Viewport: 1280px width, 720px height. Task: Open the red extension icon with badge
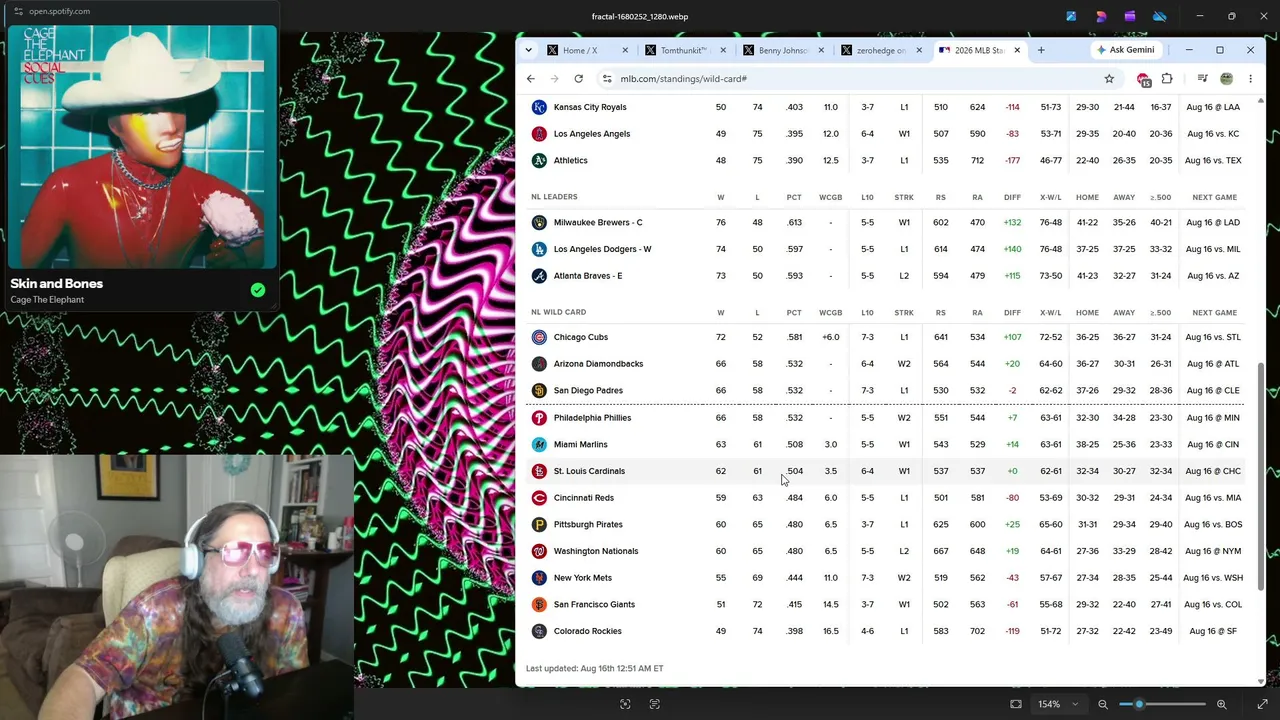point(1144,79)
